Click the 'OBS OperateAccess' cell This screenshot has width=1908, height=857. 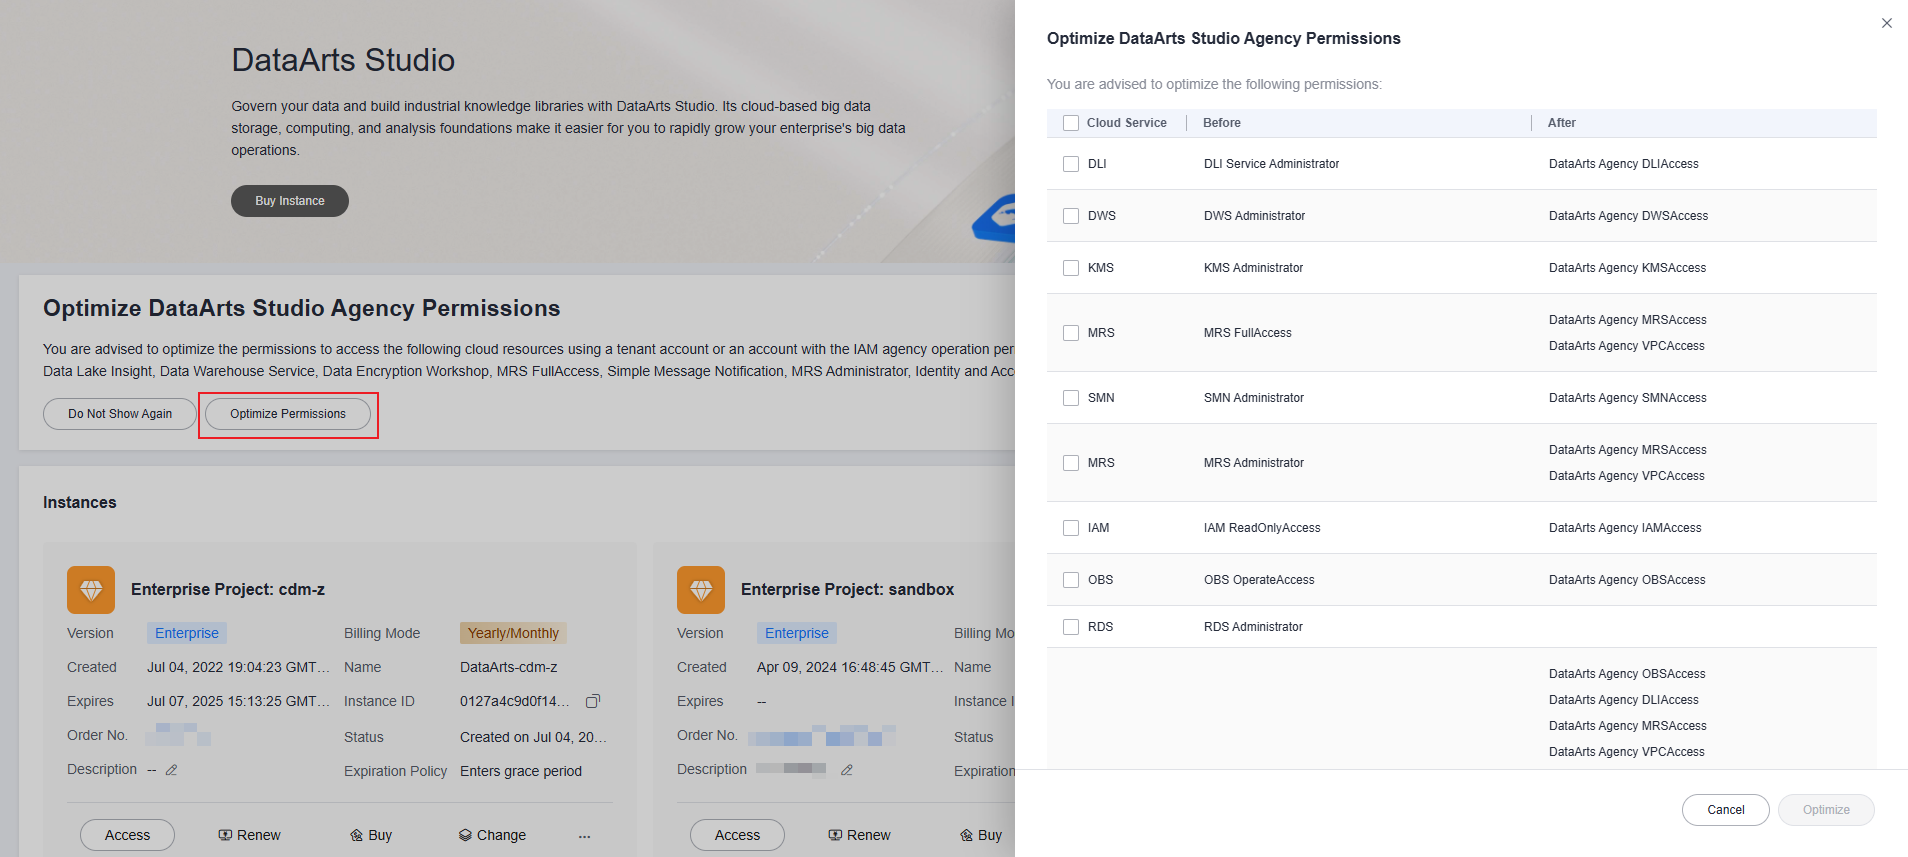click(1259, 580)
